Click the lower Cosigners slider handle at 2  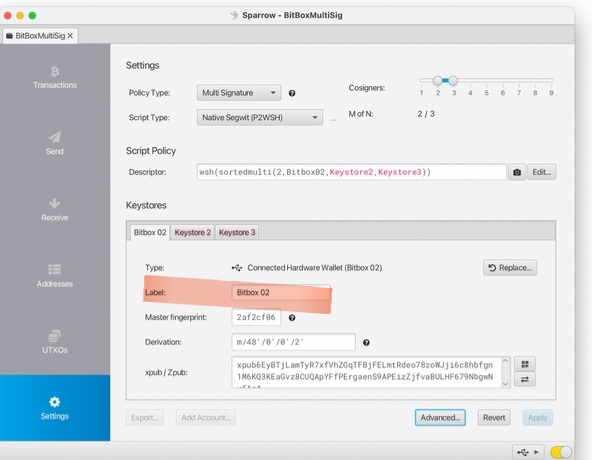tap(438, 80)
